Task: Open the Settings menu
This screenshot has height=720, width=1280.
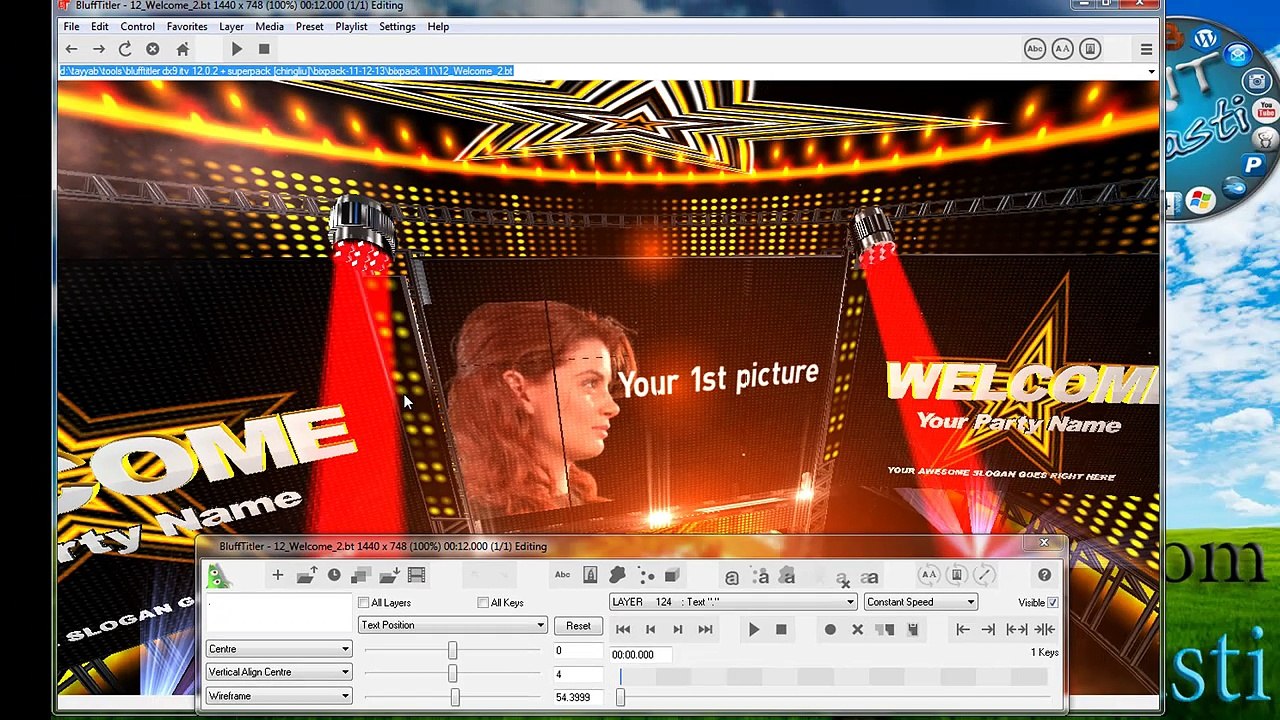Action: point(397,27)
